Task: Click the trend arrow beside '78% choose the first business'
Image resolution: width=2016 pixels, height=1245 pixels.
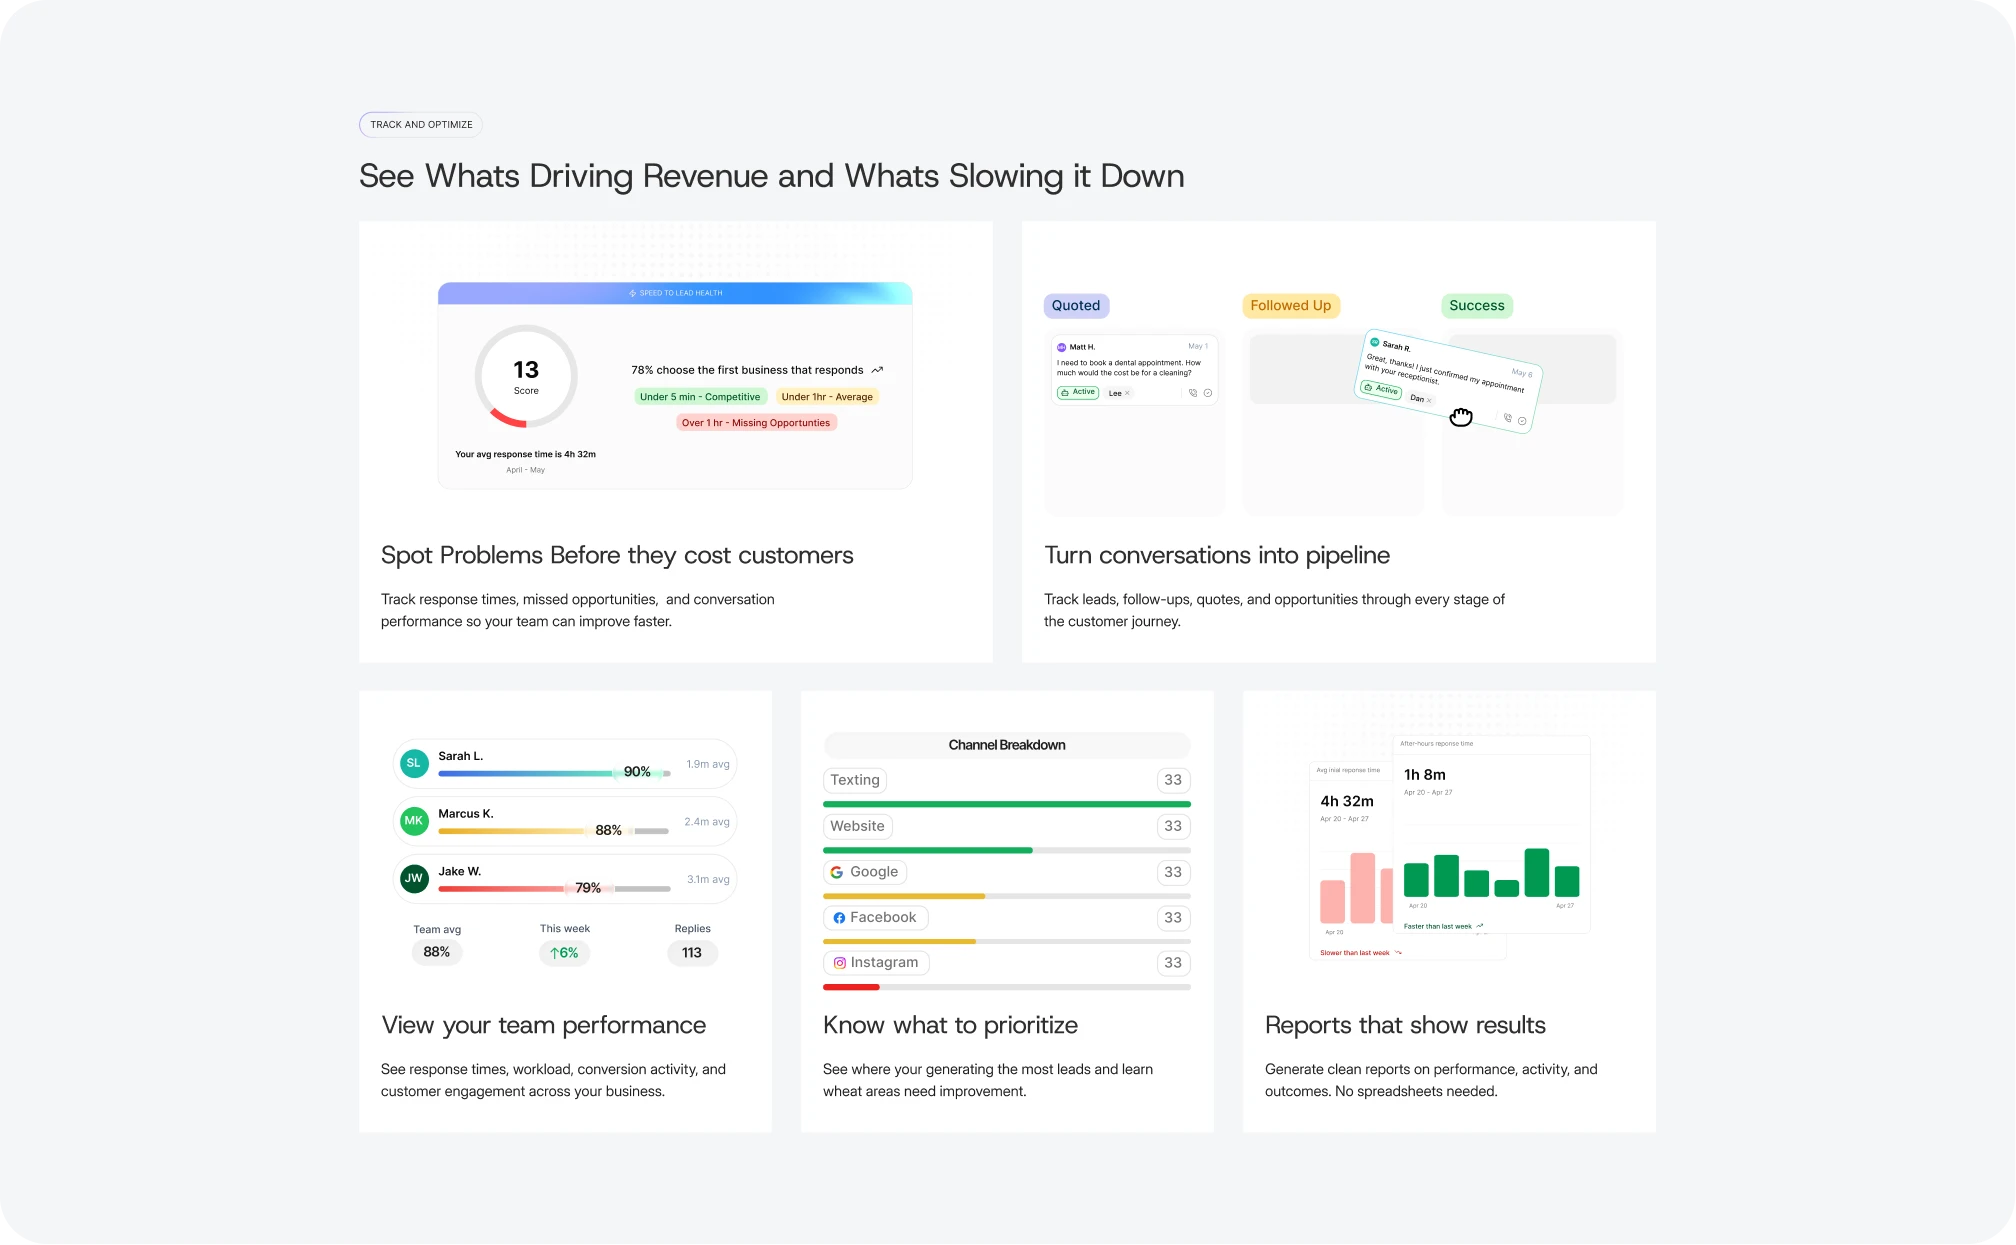Action: (x=877, y=370)
